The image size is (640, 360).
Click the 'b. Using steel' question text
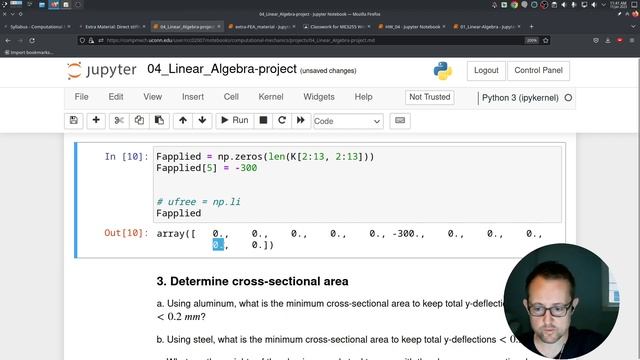tap(338, 340)
